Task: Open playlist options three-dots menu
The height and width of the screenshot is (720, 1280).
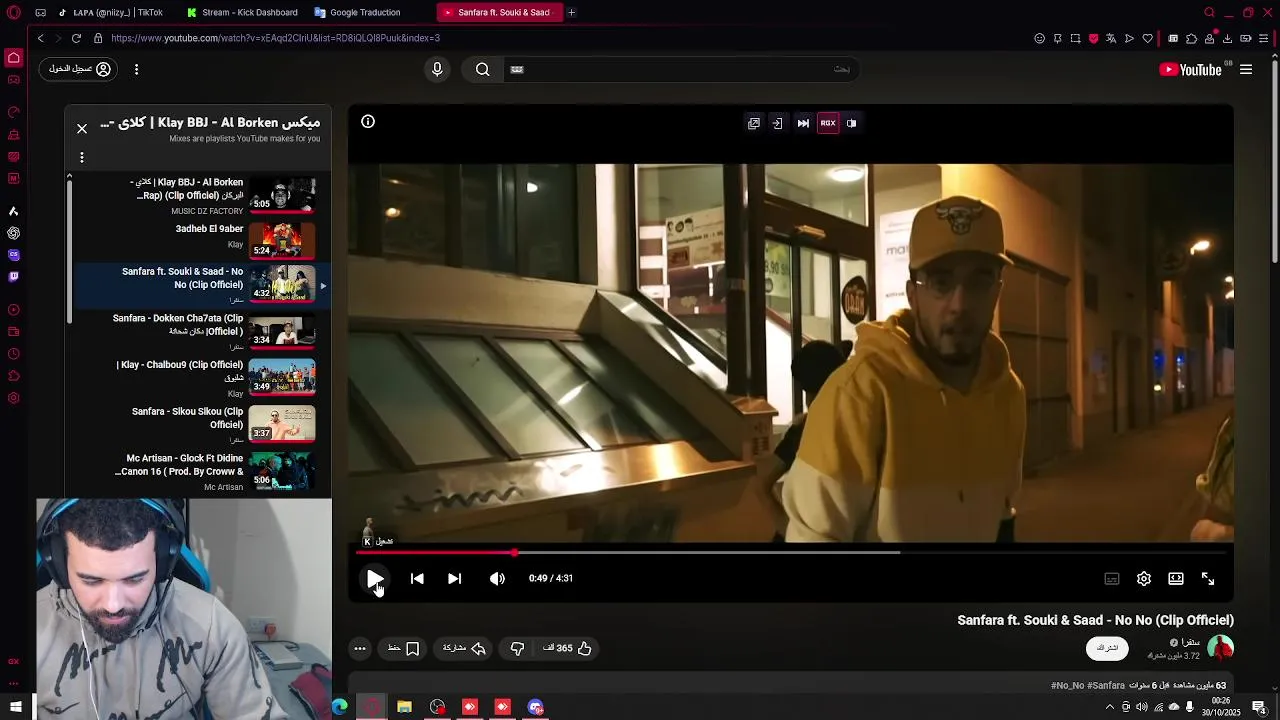Action: coord(82,157)
